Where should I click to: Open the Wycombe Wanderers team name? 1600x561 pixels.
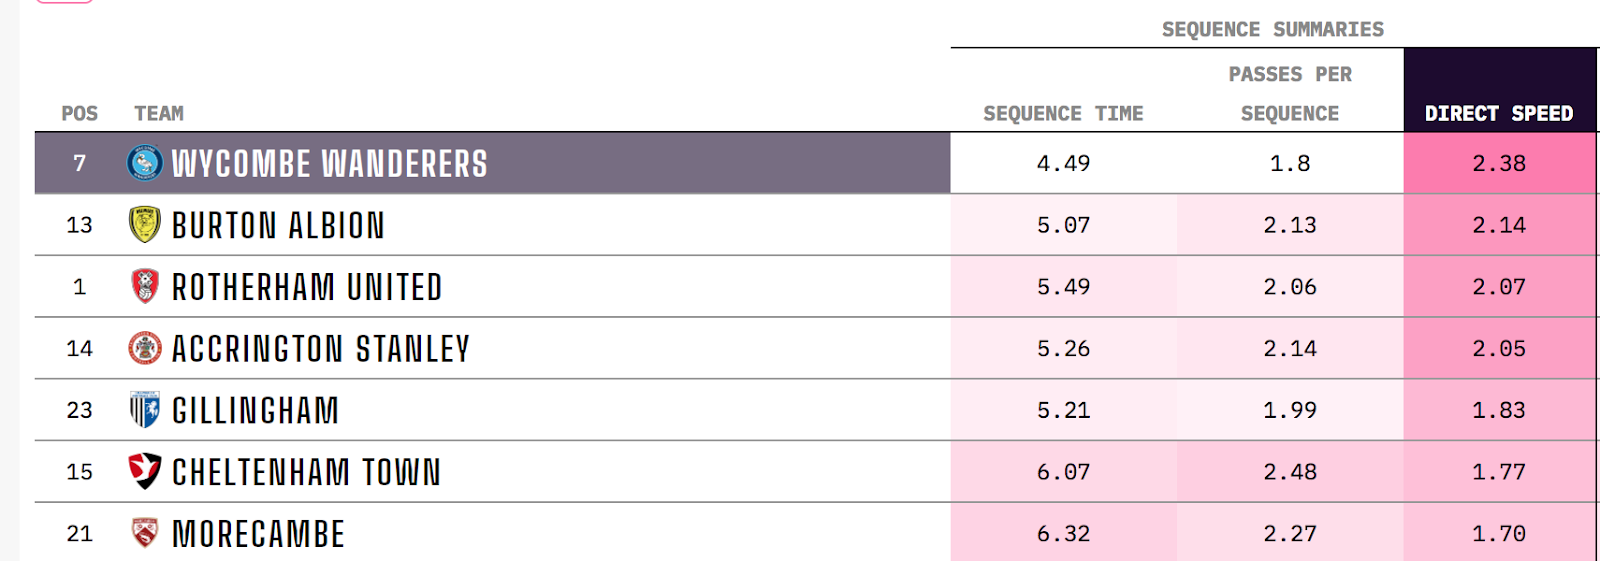[x=330, y=164]
